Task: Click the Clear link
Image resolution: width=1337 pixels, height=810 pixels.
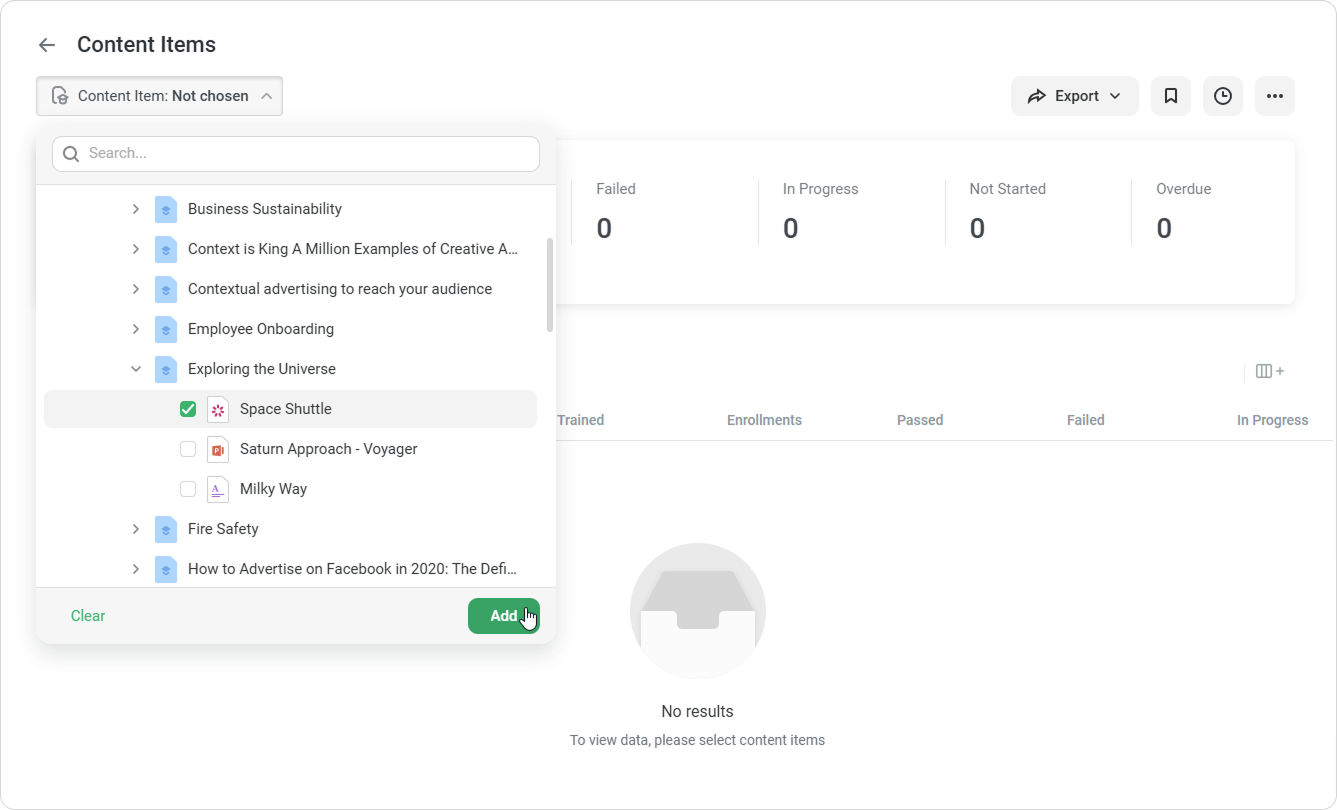Action: pos(88,616)
